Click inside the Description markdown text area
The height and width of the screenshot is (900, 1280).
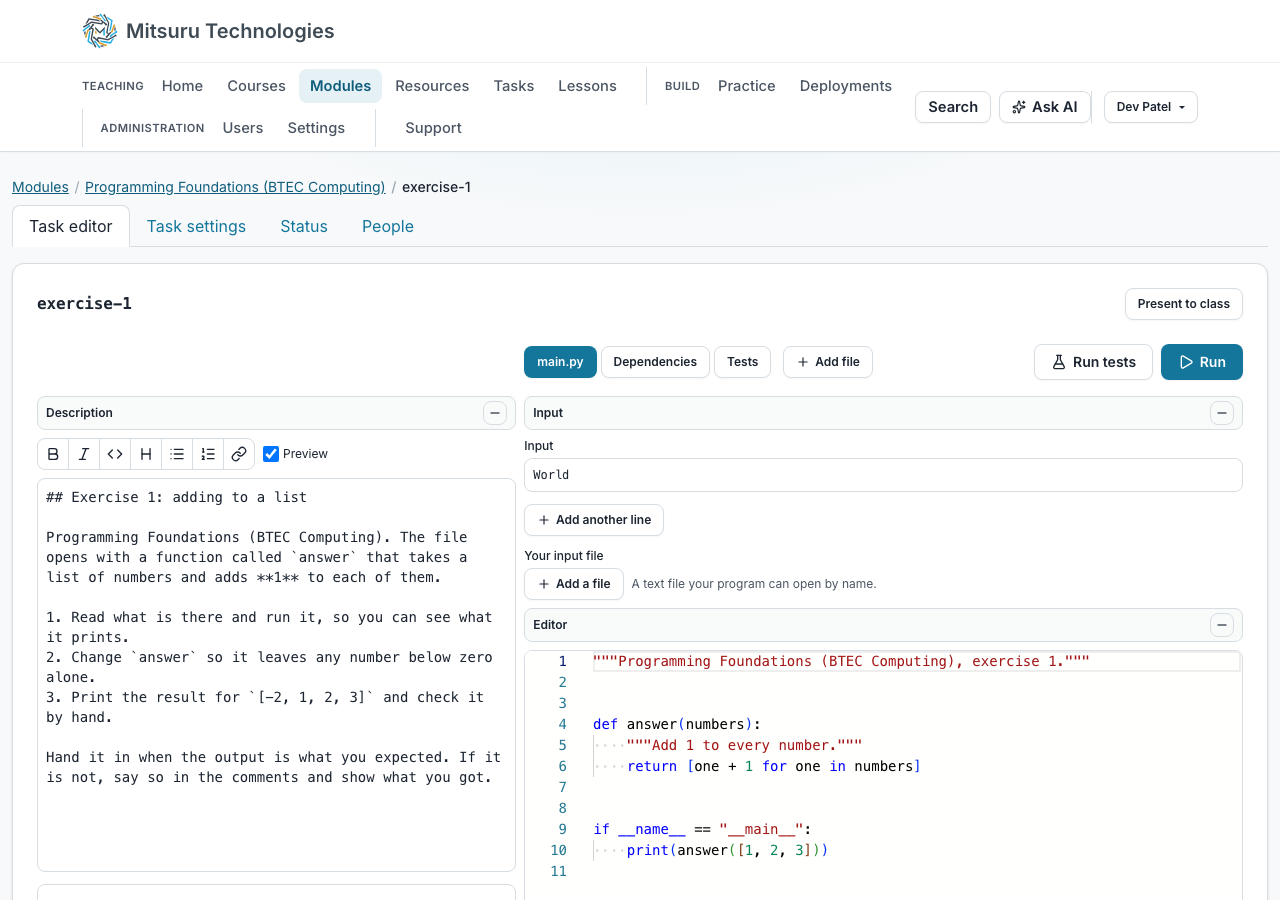[276, 675]
